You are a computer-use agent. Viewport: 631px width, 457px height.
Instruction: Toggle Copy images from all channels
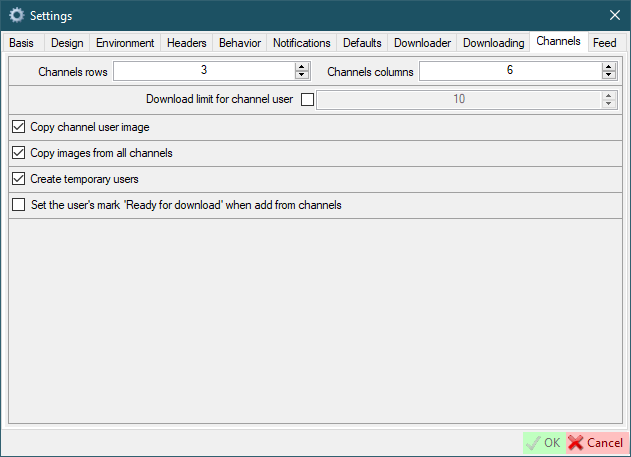[18, 153]
